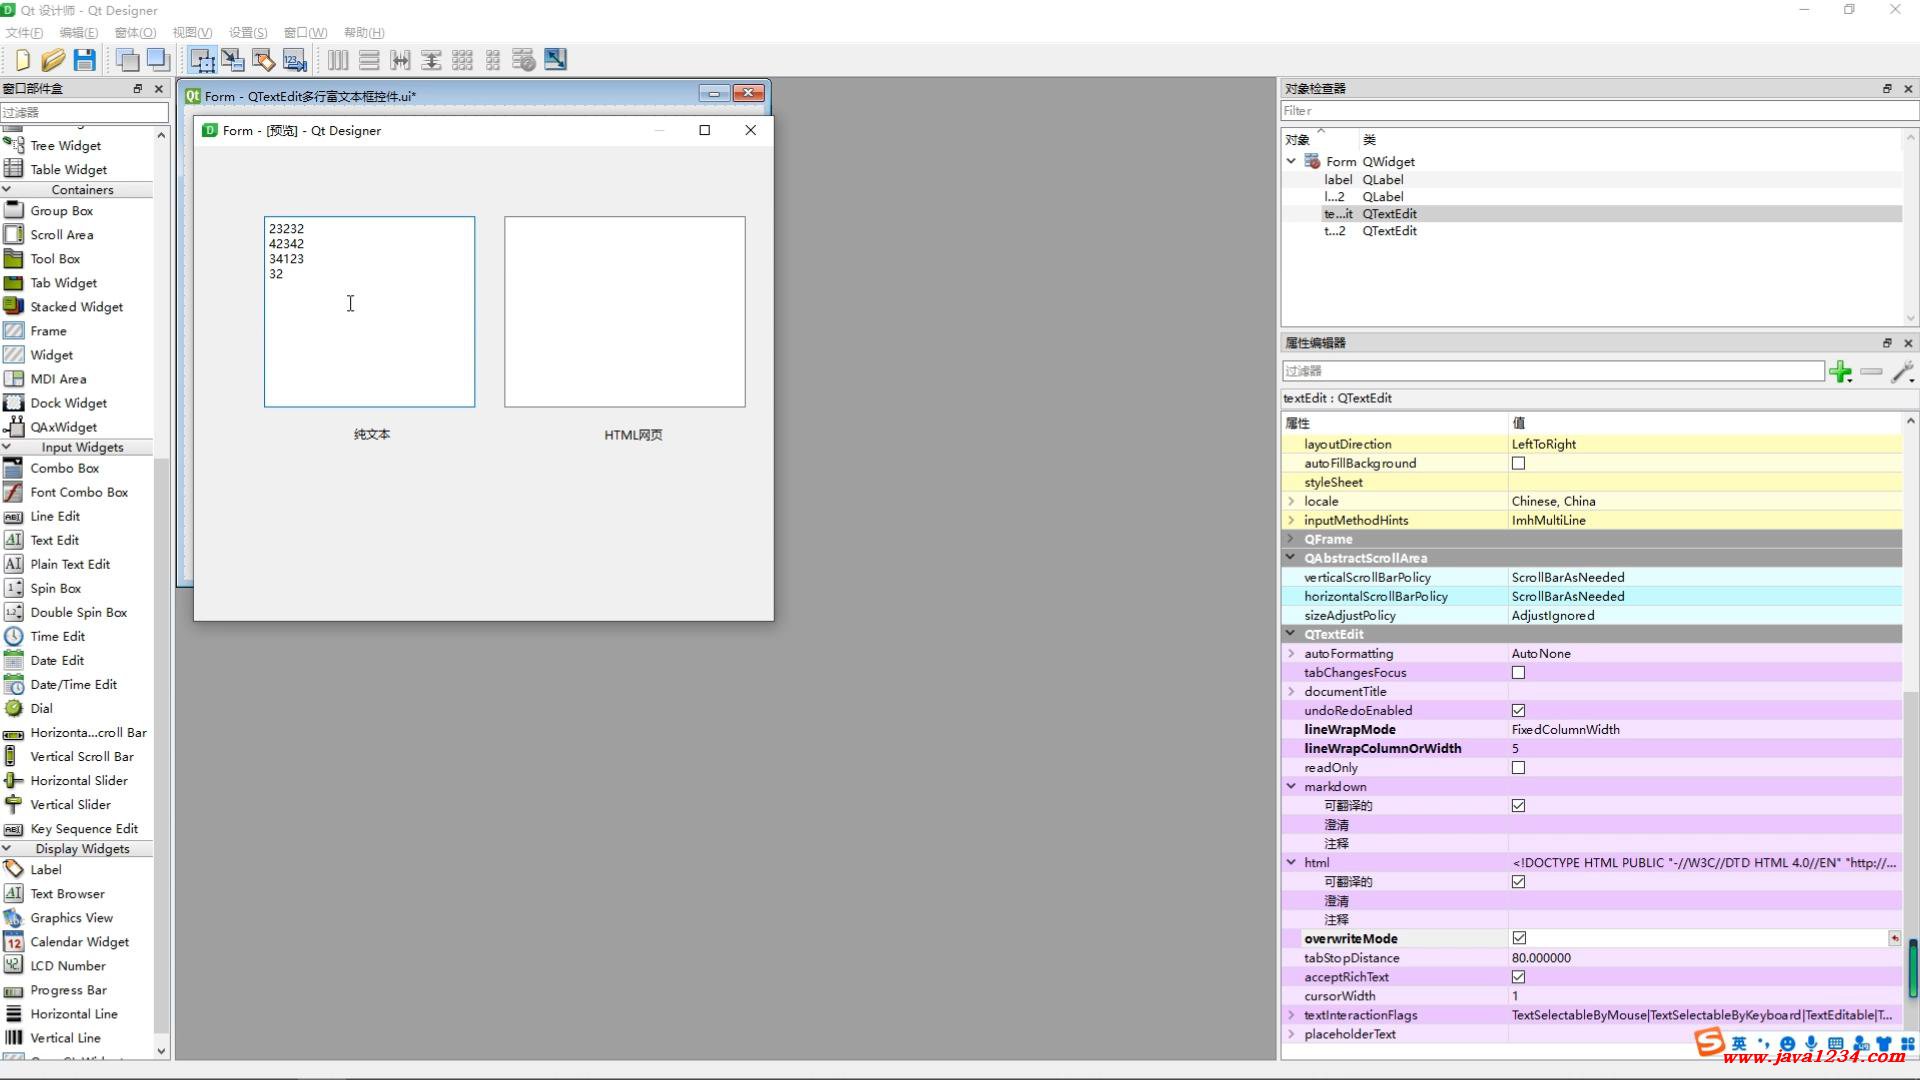Open the 窗体(O) menu
This screenshot has width=1920, height=1080.
click(x=135, y=33)
